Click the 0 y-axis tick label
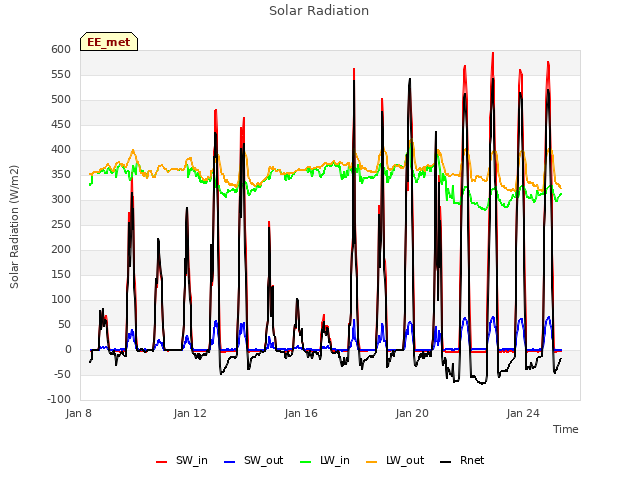 coord(68,350)
